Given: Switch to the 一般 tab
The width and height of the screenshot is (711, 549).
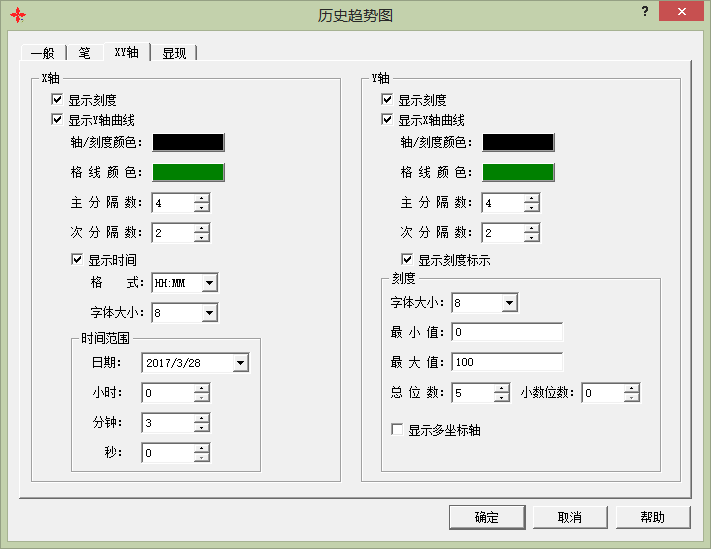Looking at the screenshot, I should click(x=42, y=53).
